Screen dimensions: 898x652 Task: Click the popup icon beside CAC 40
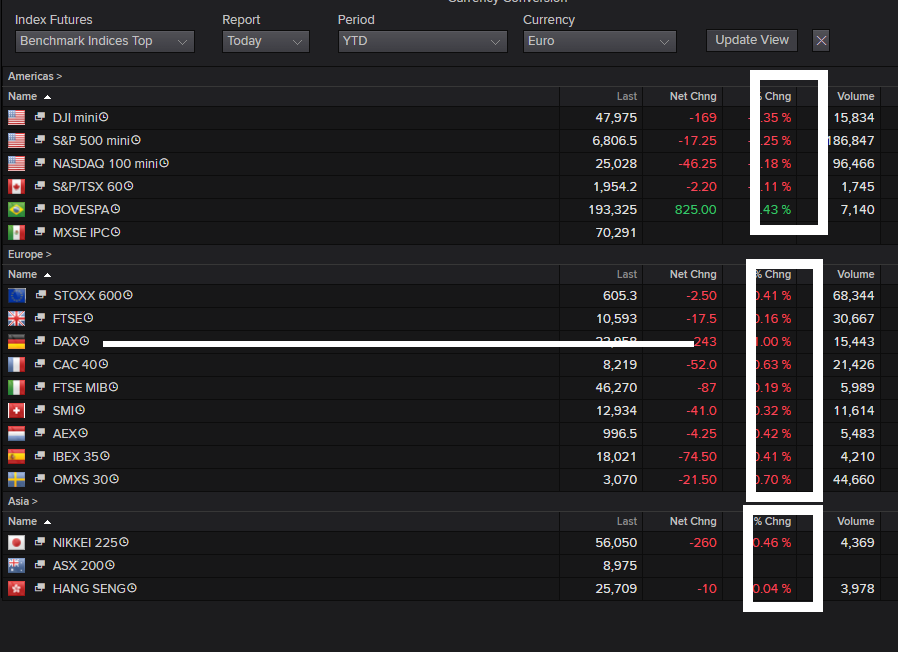coord(40,364)
